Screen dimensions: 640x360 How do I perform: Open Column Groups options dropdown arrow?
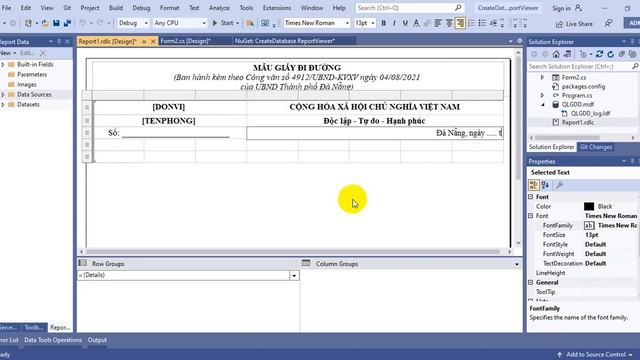tap(517, 264)
